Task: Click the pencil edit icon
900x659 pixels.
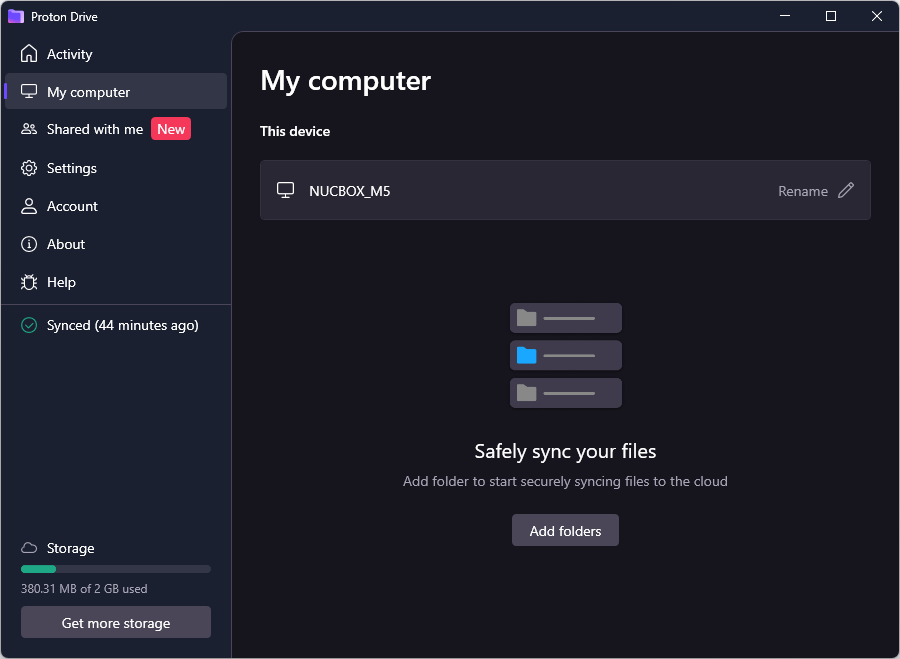Action: (846, 190)
